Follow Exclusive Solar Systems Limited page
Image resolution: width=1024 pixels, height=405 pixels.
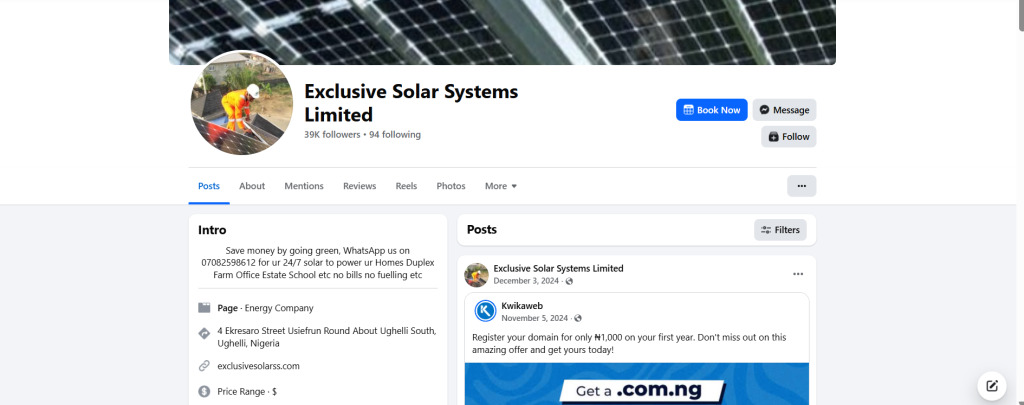(x=788, y=137)
